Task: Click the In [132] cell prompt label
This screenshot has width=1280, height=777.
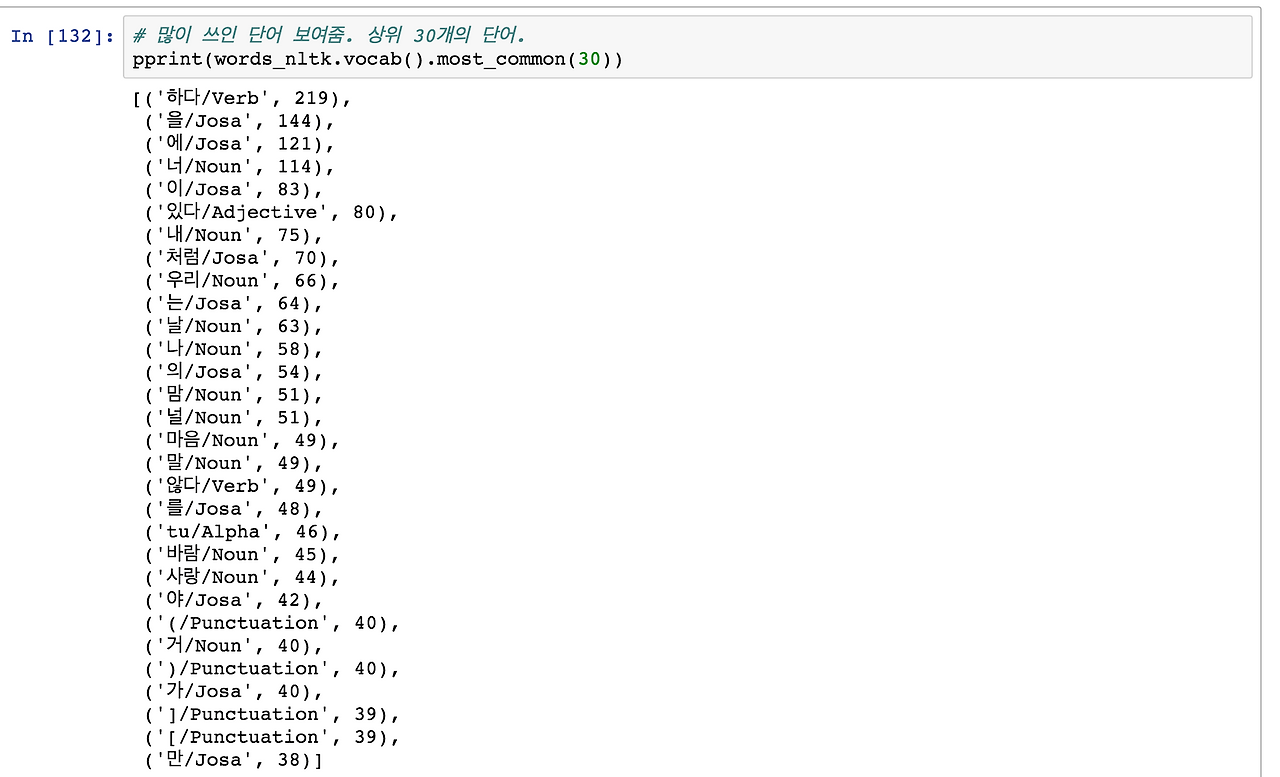Action: (62, 37)
